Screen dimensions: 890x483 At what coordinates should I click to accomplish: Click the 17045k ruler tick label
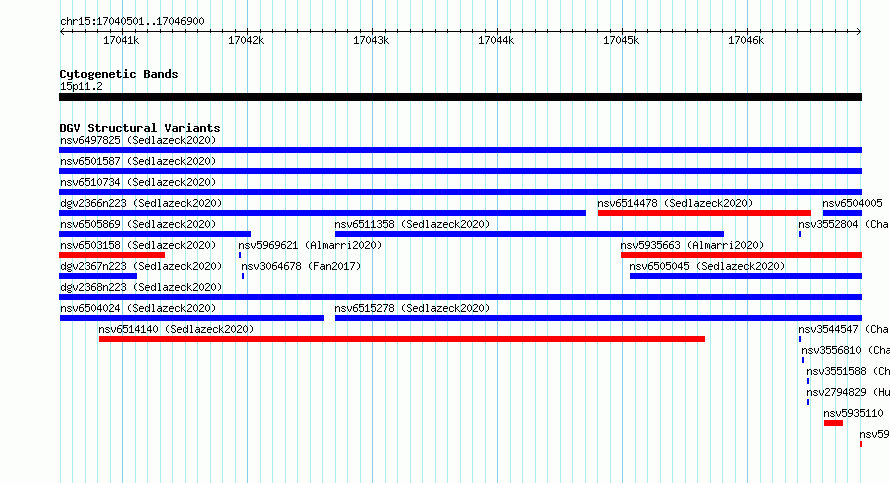coord(621,40)
